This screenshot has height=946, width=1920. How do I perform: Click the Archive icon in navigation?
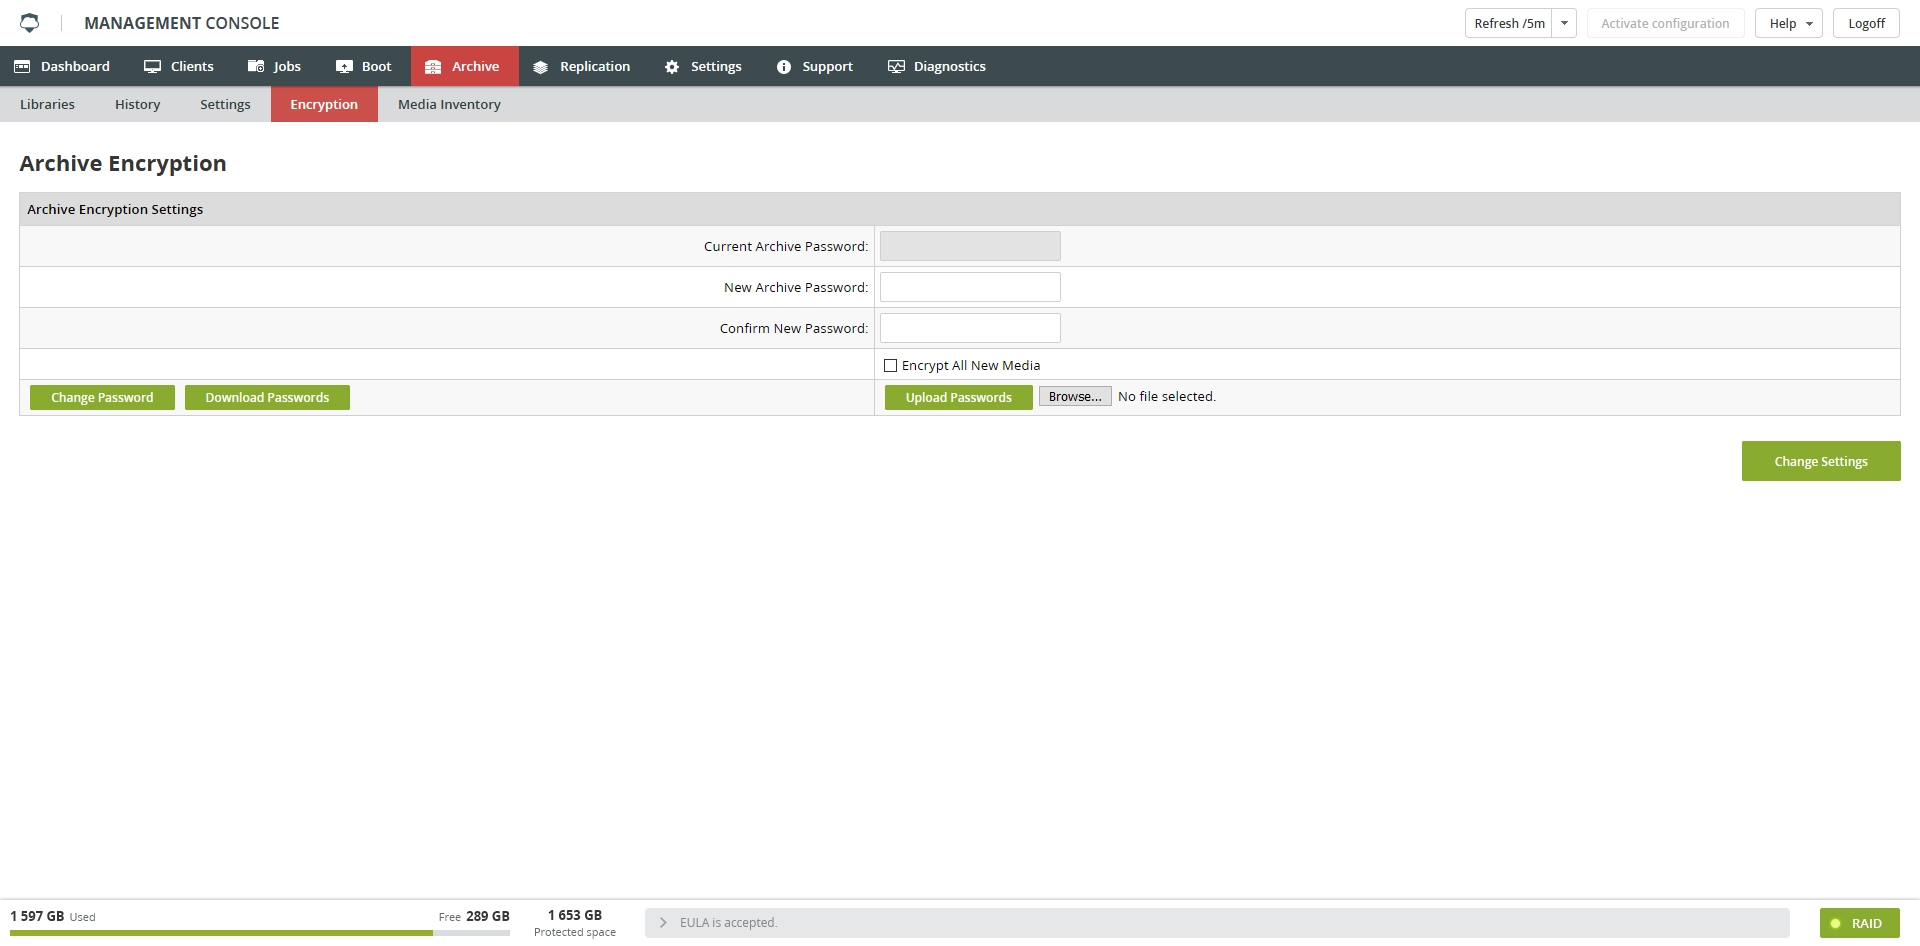click(433, 67)
